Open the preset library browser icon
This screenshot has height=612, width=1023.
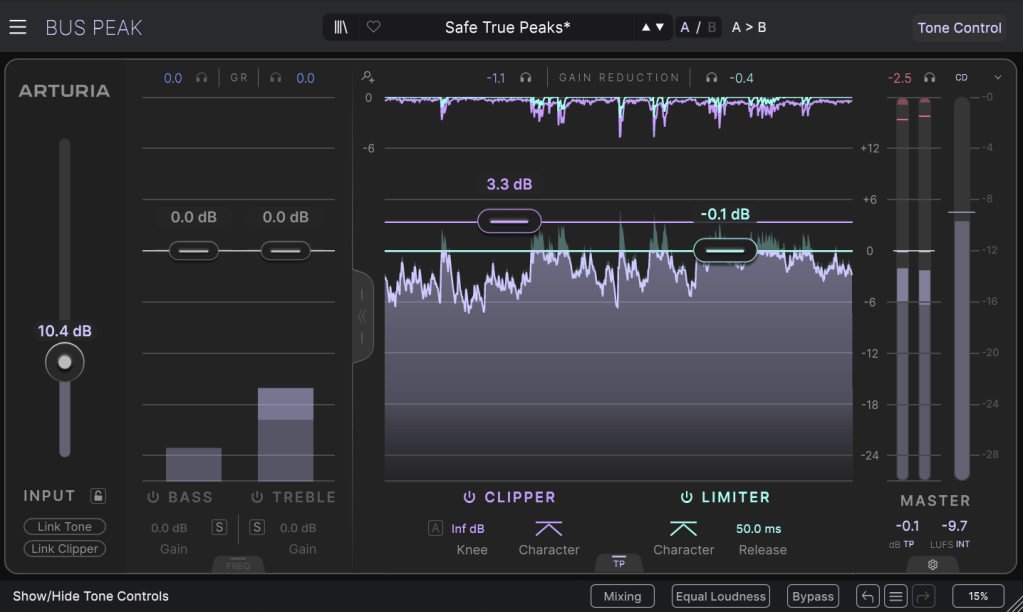click(342, 27)
